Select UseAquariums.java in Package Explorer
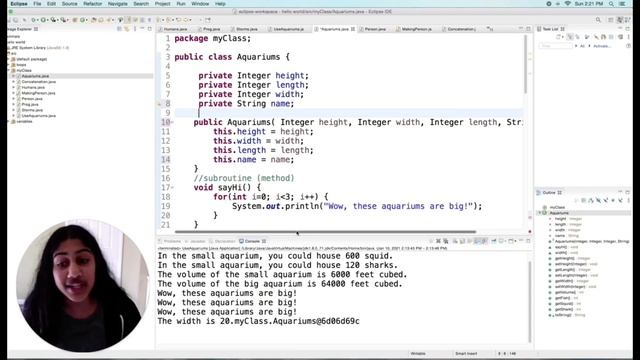This screenshot has width=640, height=360. [38, 116]
